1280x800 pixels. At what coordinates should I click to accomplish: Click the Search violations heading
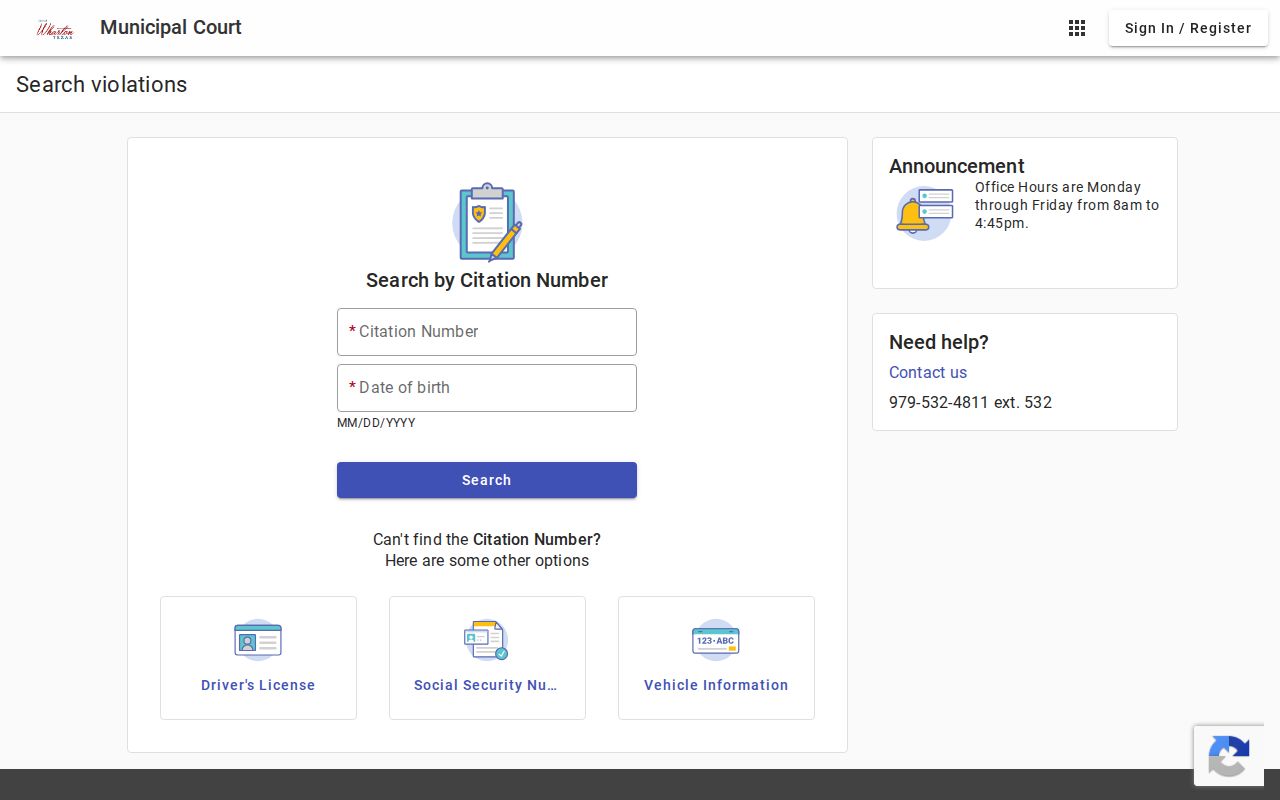click(102, 84)
